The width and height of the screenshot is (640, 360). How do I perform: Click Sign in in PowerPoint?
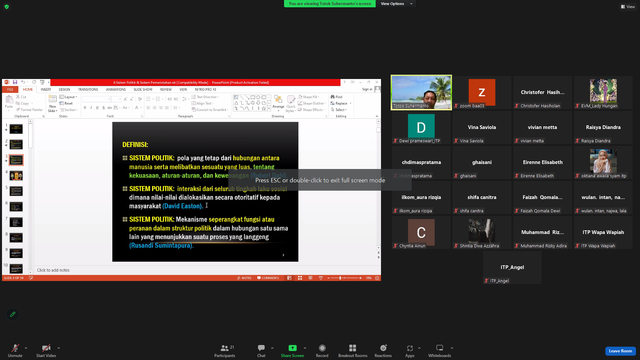click(367, 89)
